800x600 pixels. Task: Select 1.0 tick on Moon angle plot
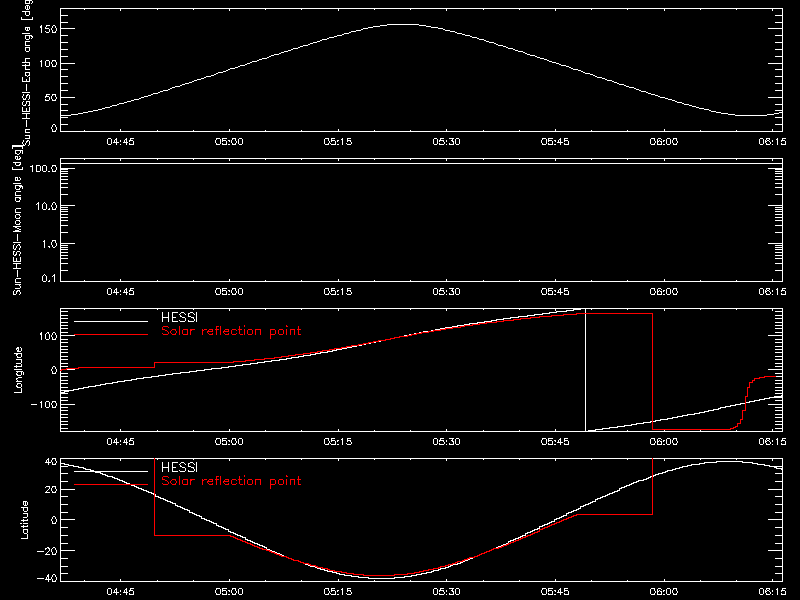pos(49,244)
